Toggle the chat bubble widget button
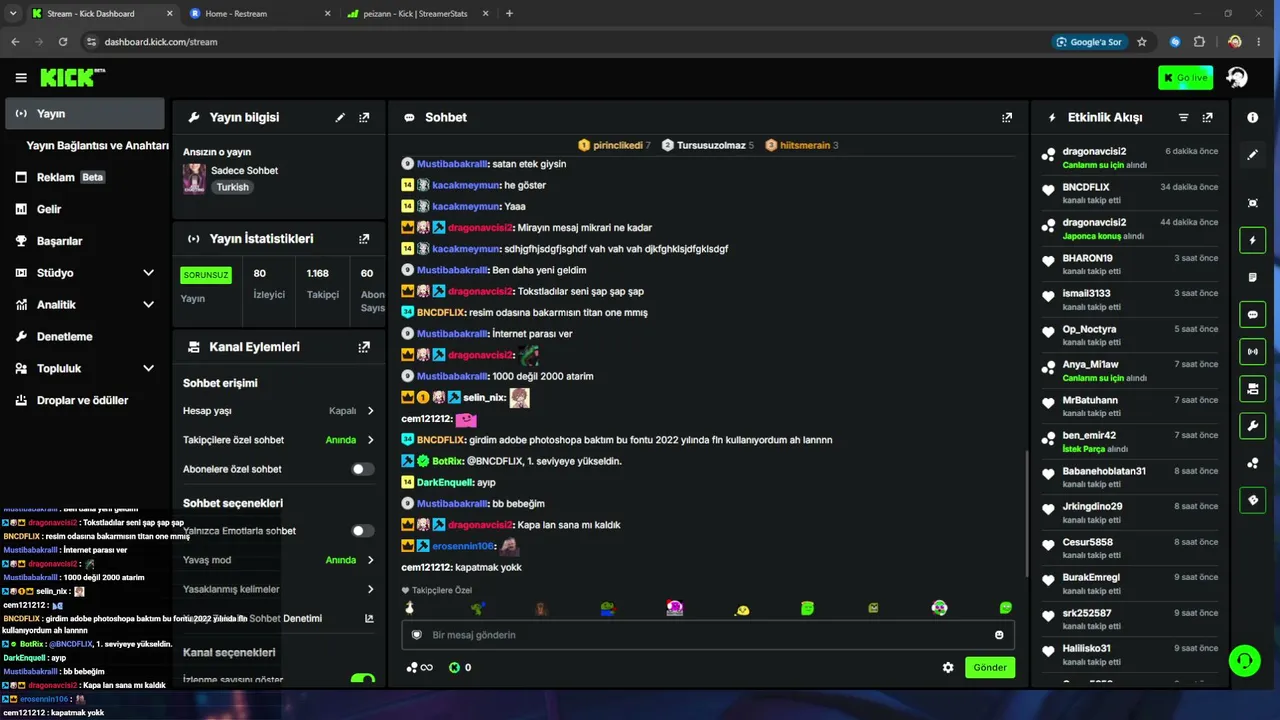Image resolution: width=1280 pixels, height=720 pixels. (x=1253, y=315)
